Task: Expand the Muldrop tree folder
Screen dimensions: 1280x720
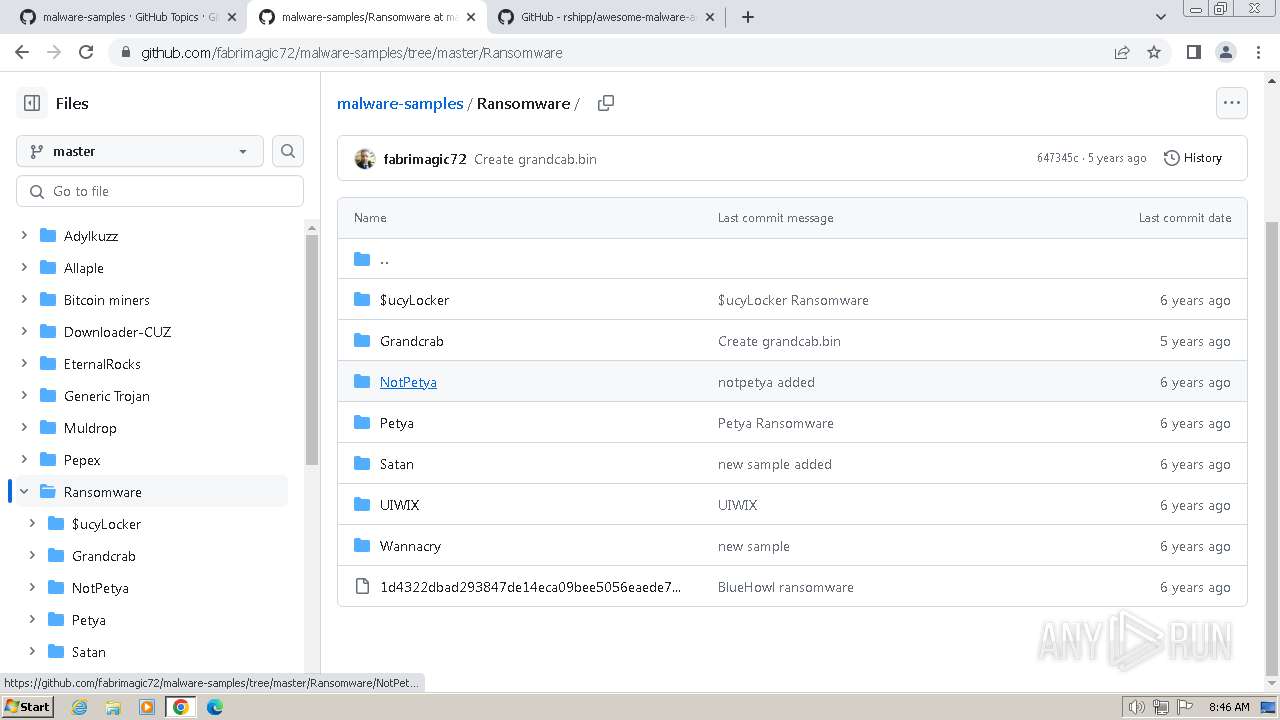Action: 24,428
